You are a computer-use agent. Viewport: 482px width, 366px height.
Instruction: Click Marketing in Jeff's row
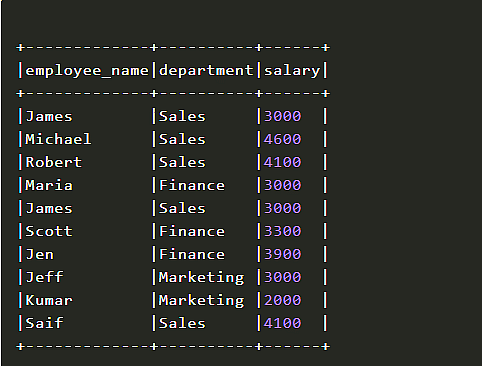[201, 278]
